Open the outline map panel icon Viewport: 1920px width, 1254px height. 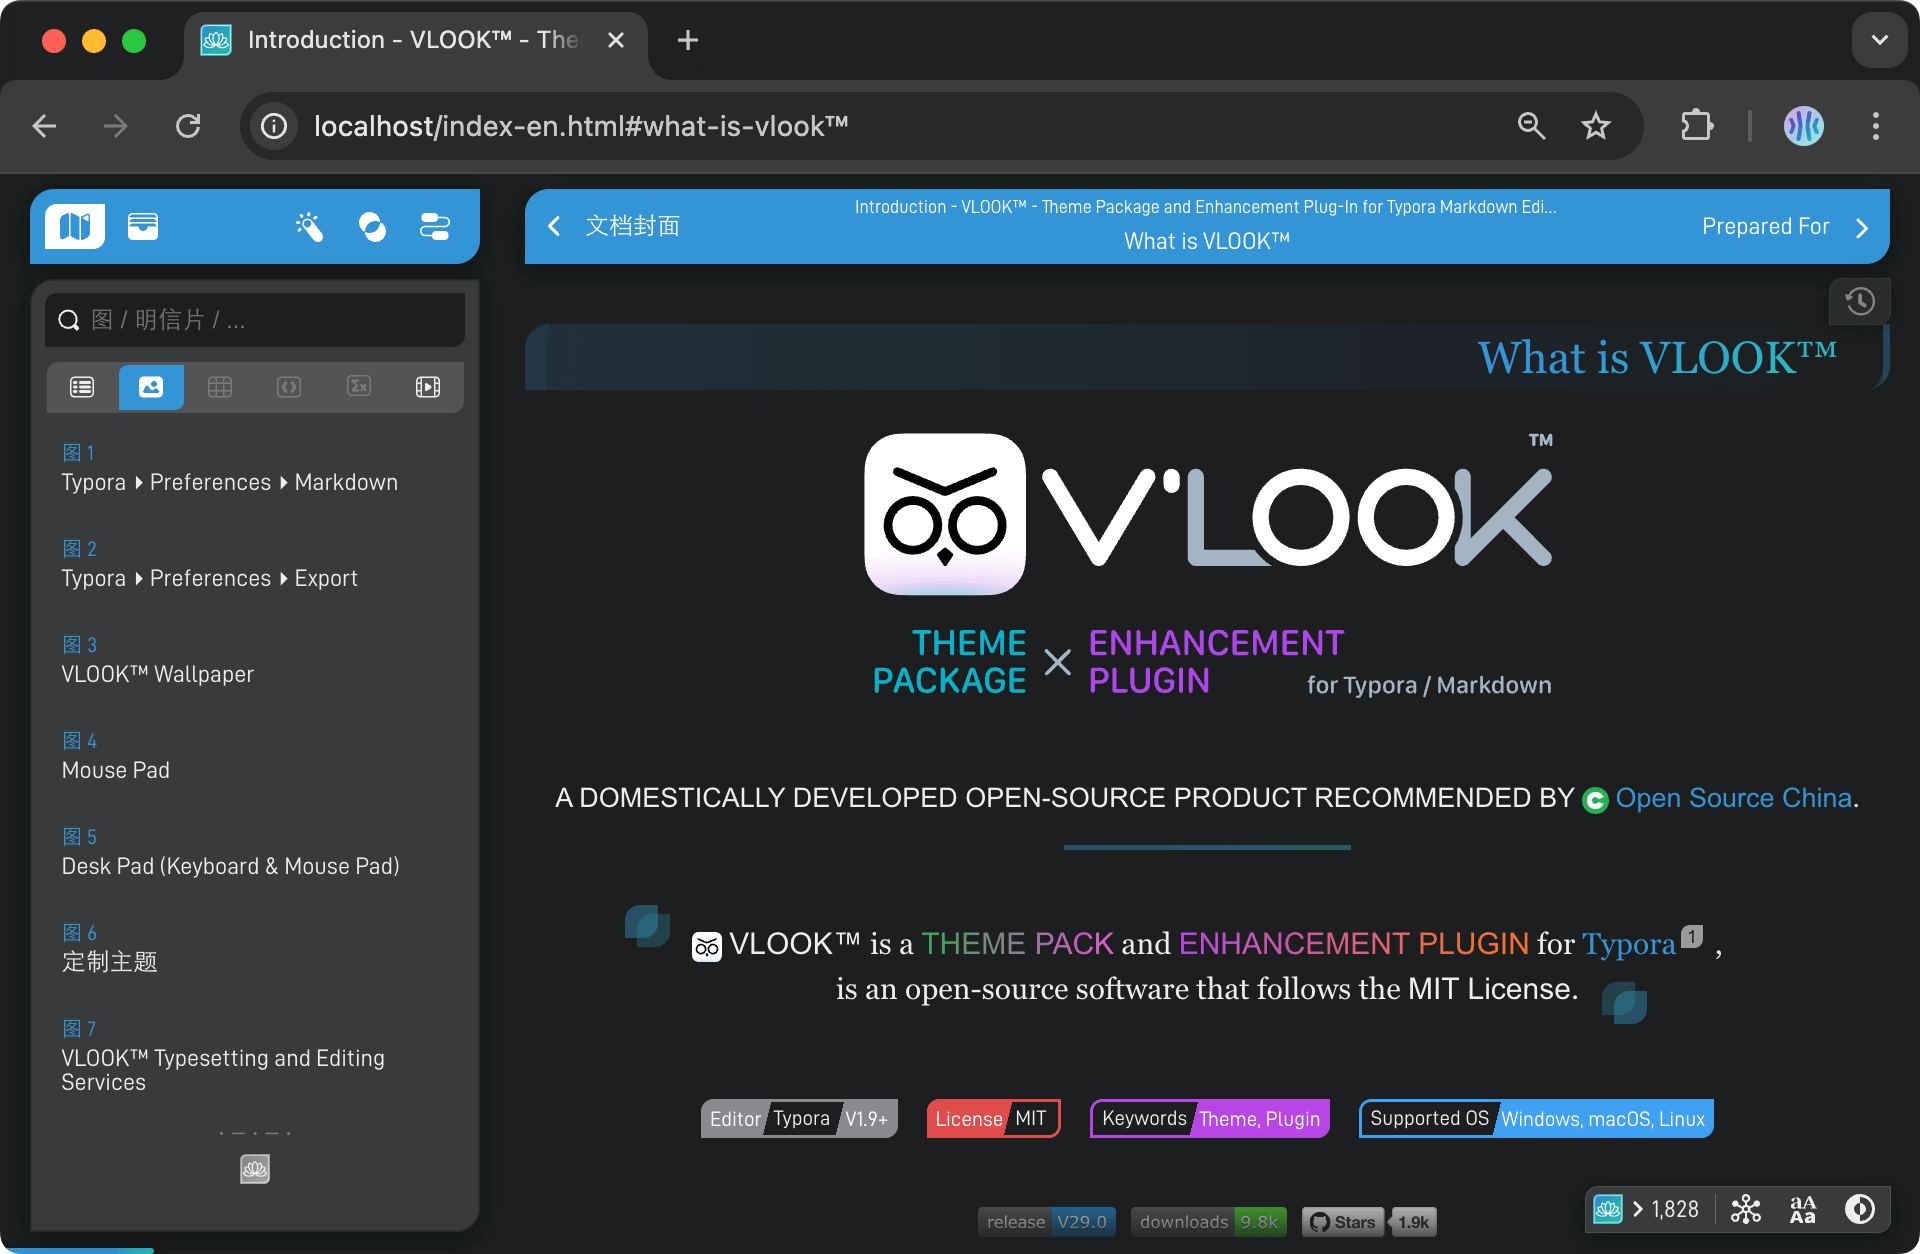75,226
